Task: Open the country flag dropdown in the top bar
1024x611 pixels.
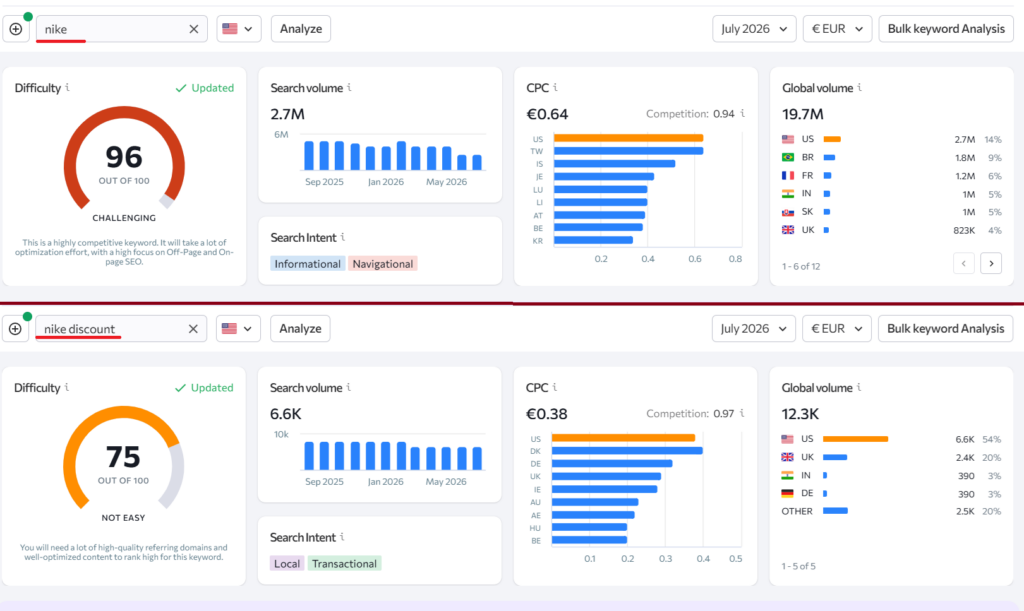Action: click(238, 29)
